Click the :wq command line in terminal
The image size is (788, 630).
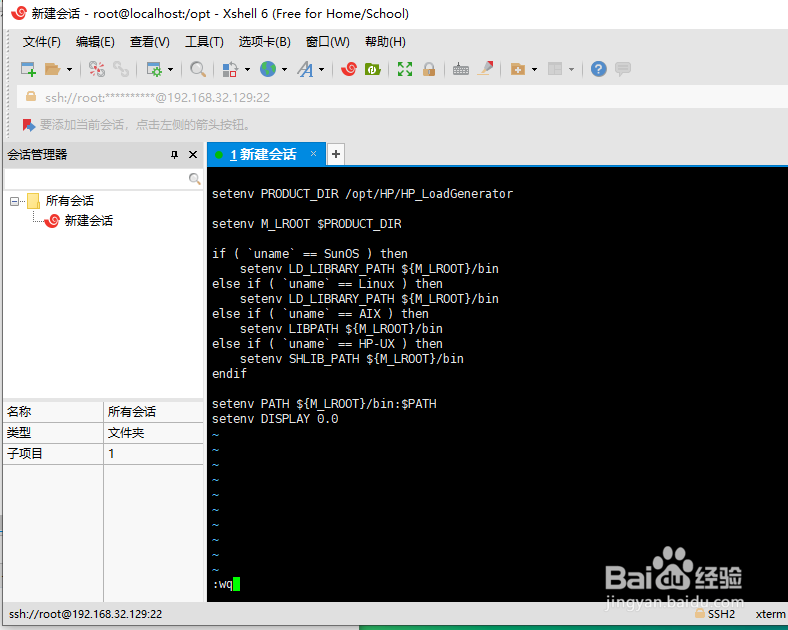(x=226, y=584)
